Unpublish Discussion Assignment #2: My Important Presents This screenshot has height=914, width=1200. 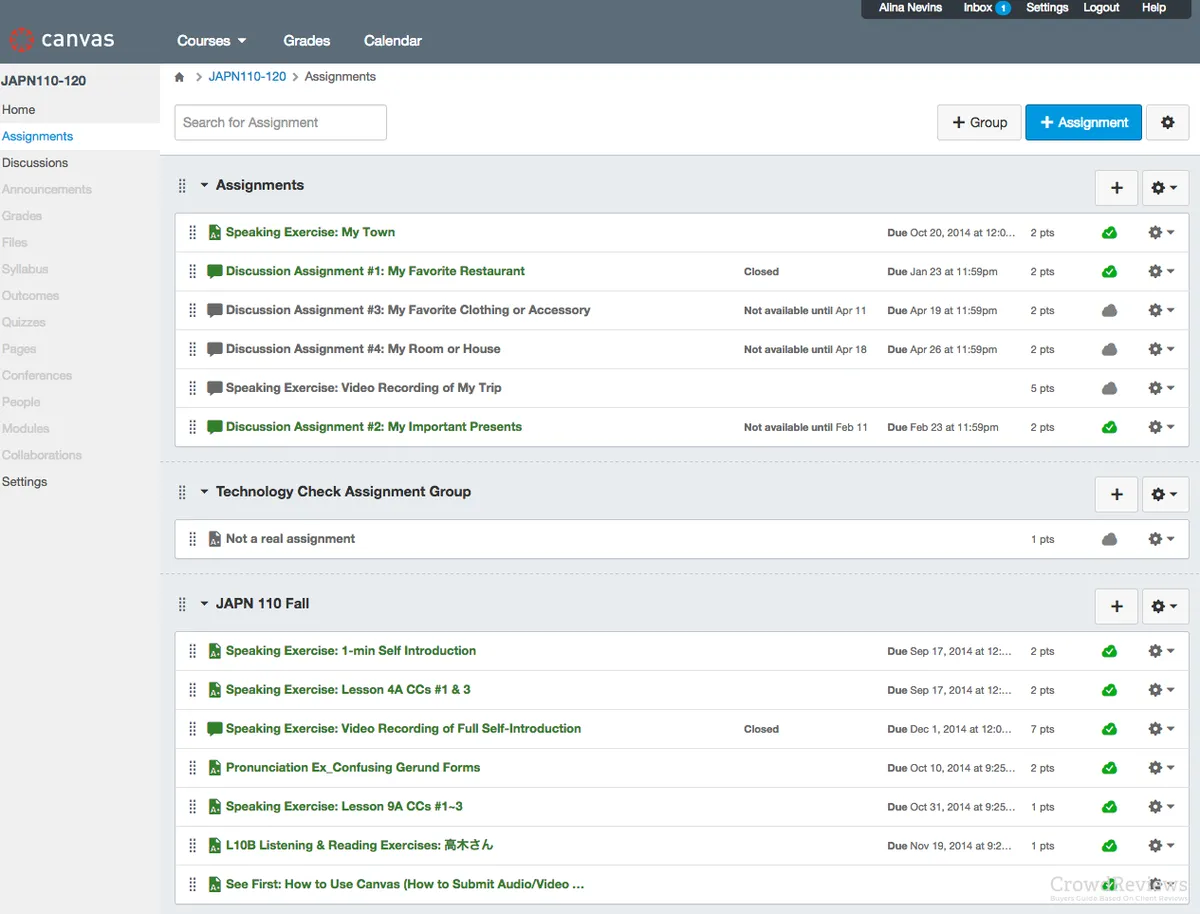(x=1109, y=428)
